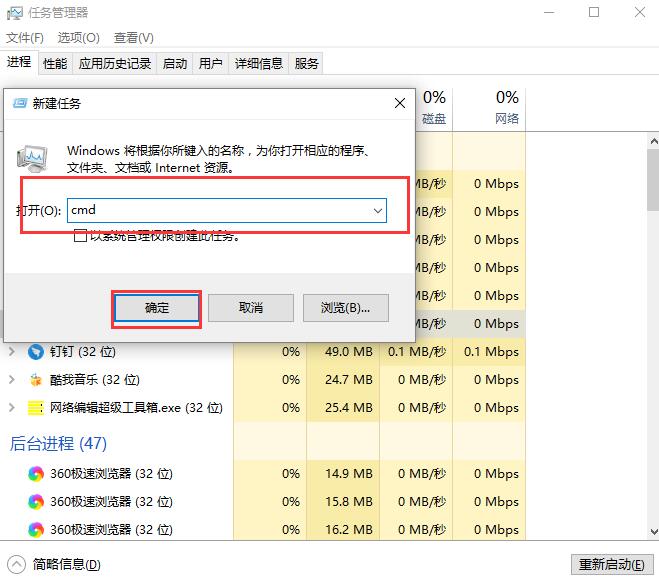Expand the 钉钉 (32 位) process
The width and height of the screenshot is (659, 585).
pyautogui.click(x=12, y=351)
